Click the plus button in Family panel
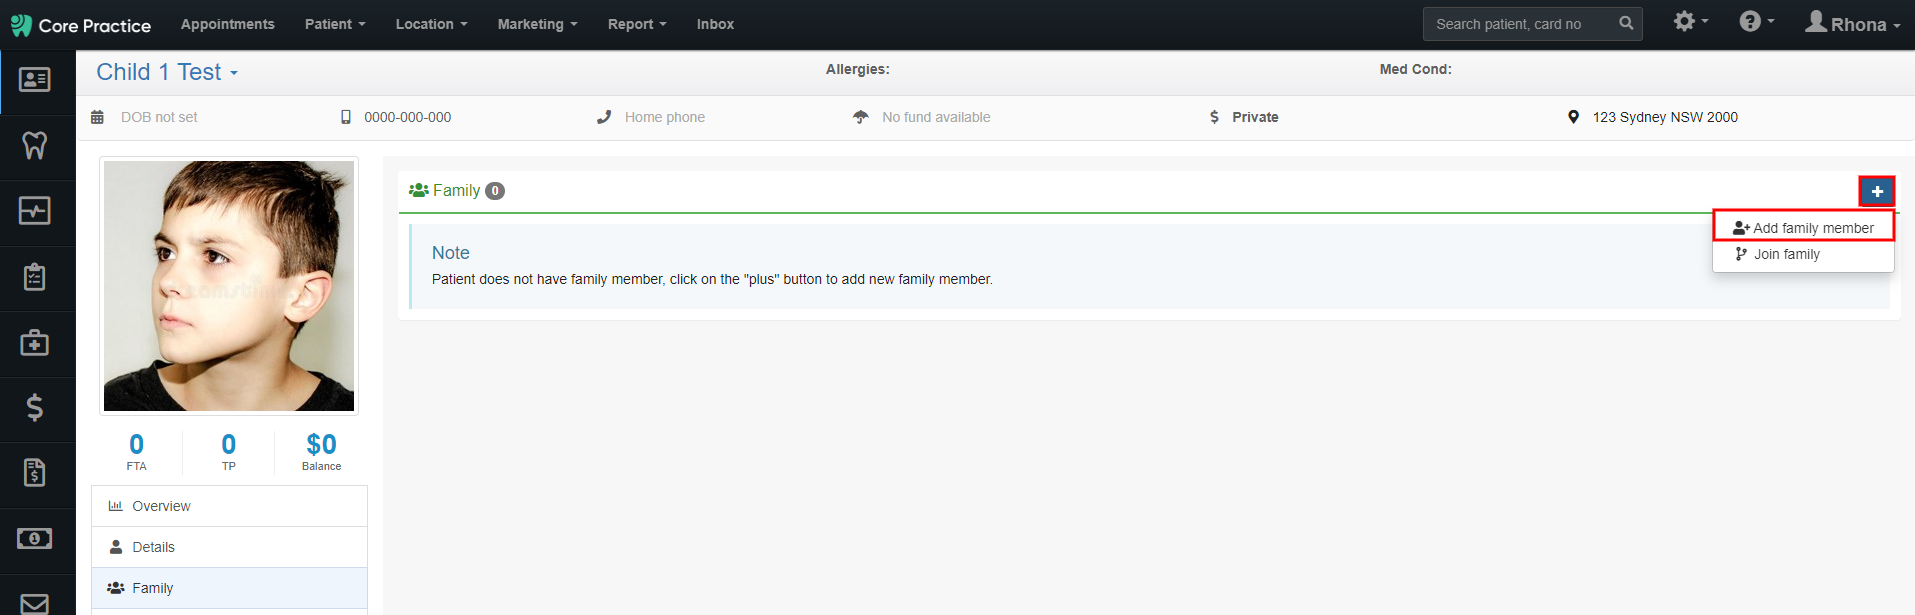Image resolution: width=1915 pixels, height=615 pixels. click(x=1877, y=191)
